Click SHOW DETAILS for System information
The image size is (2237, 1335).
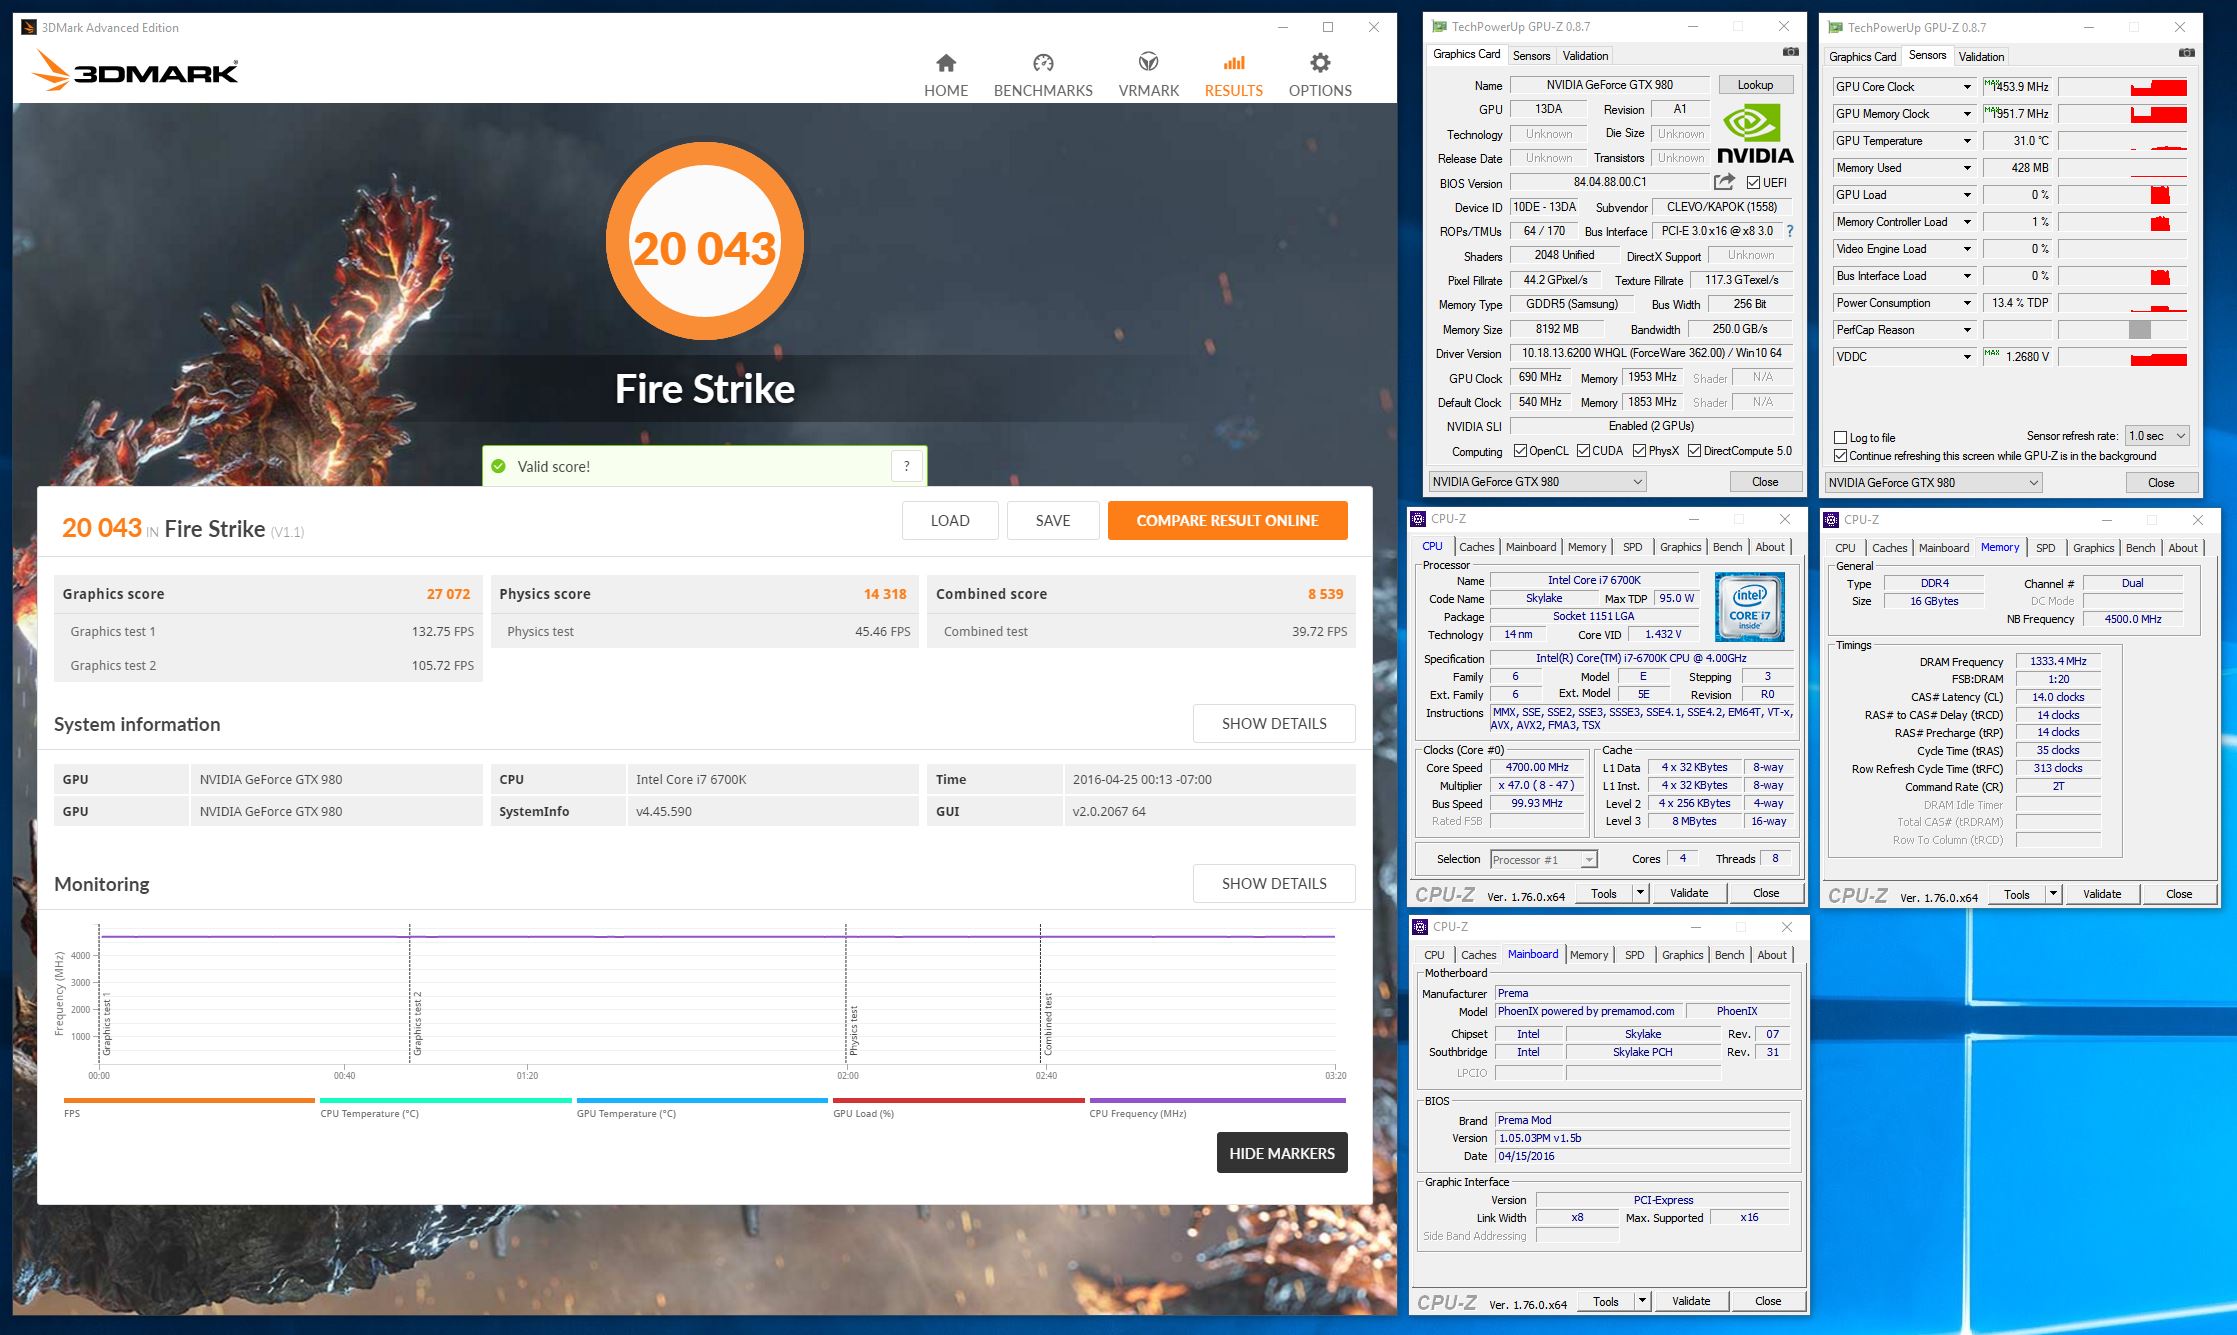point(1274,723)
